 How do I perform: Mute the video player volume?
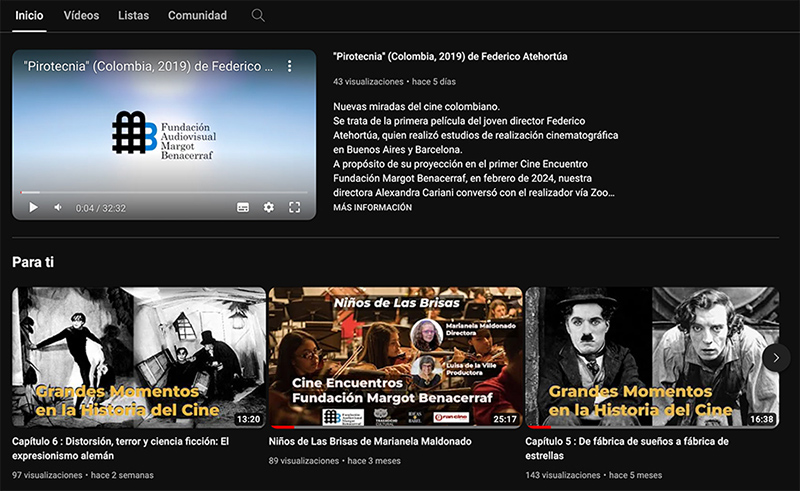(58, 207)
